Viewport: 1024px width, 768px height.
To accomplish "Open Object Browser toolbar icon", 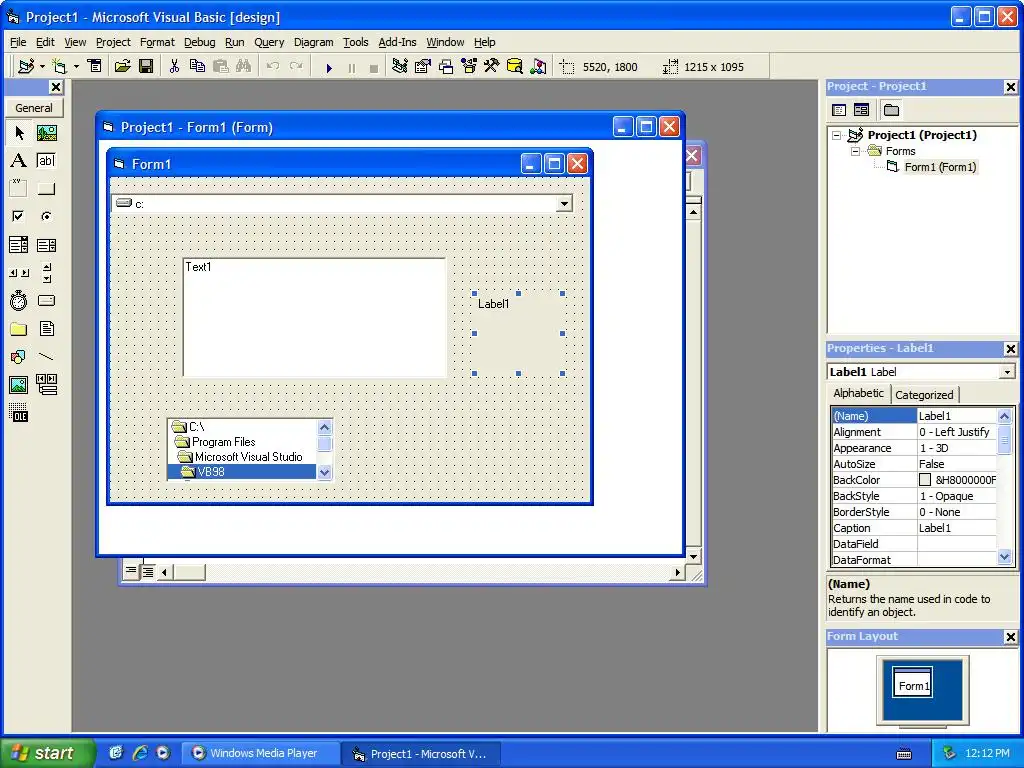I will tap(469, 66).
